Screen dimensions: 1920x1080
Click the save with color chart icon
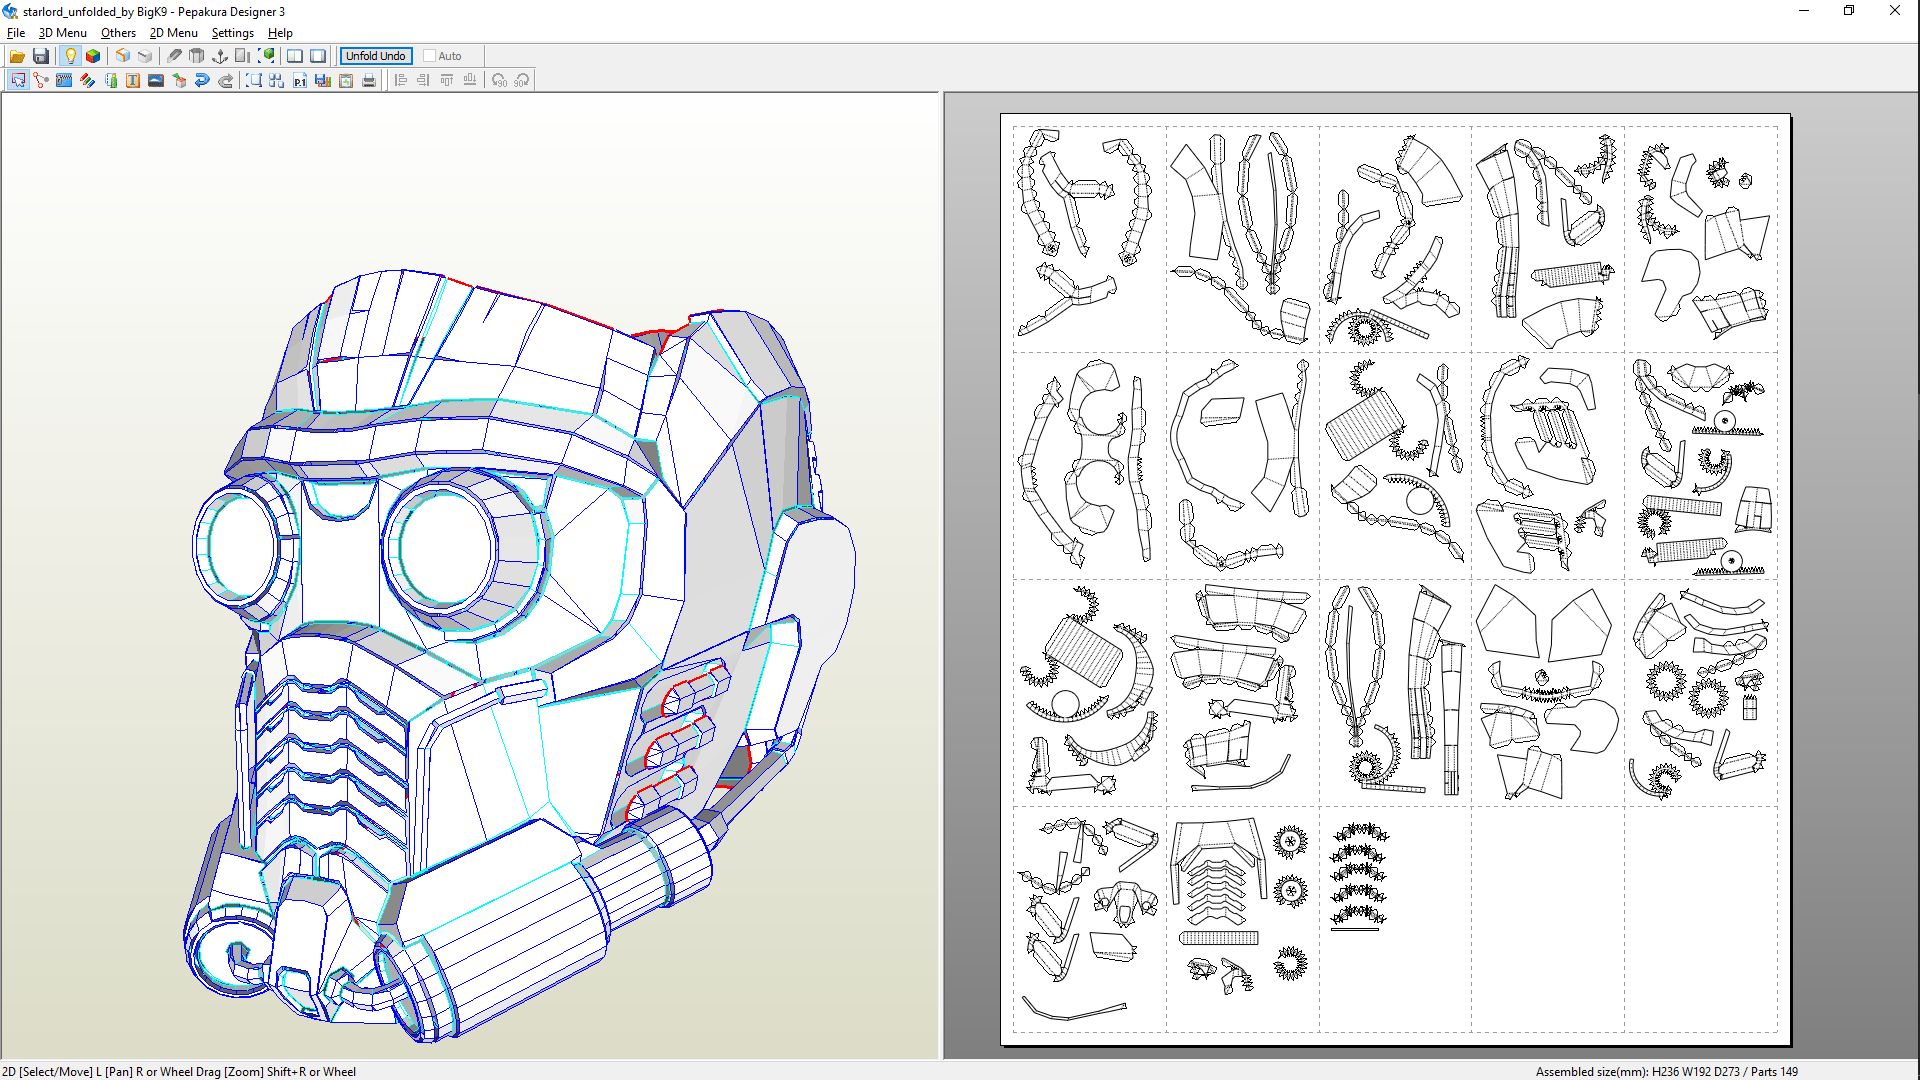323,80
